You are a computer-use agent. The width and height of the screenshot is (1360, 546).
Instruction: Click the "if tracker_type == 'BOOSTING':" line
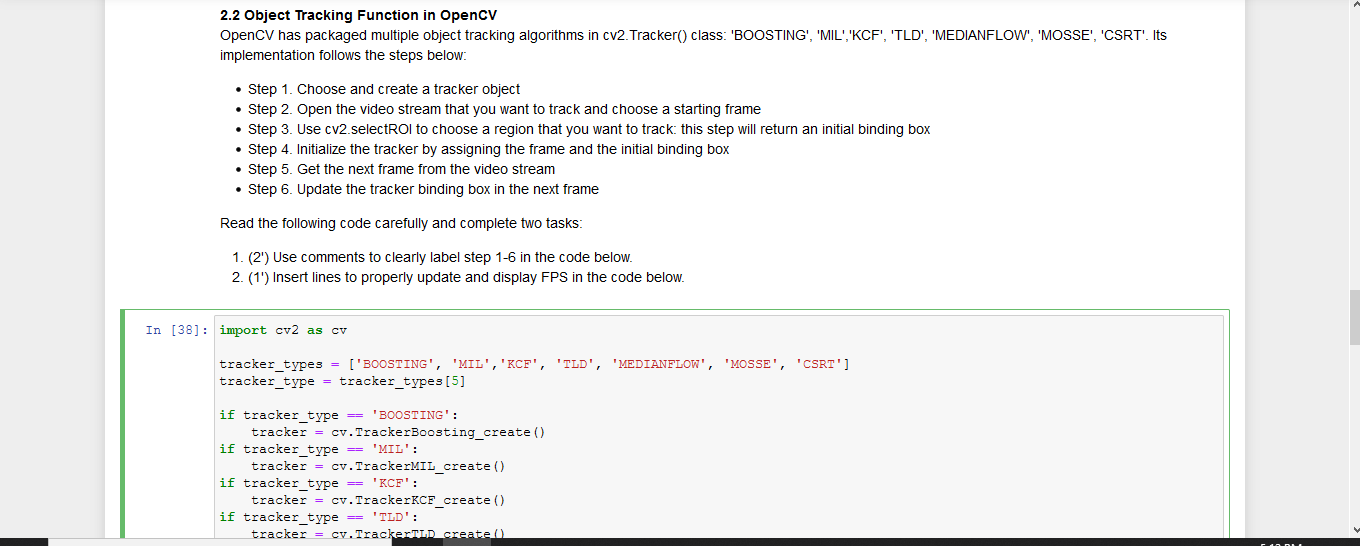click(x=339, y=415)
